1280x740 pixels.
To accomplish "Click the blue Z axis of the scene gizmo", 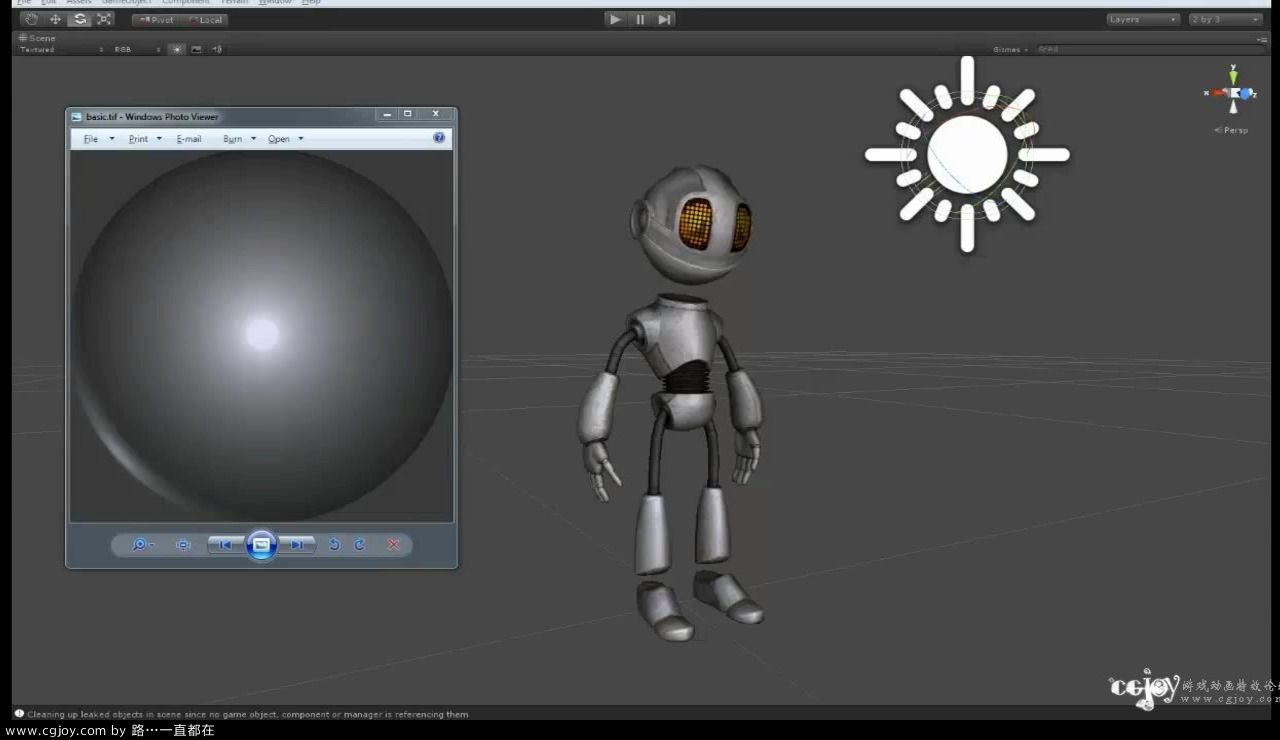I will 1247,94.
